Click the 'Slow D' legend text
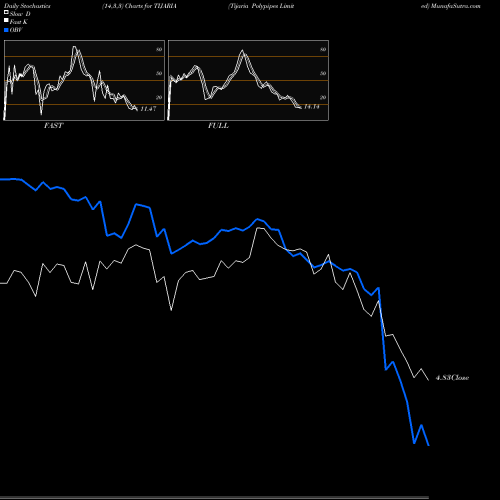Screen dimensions: 500x500 (20, 14)
